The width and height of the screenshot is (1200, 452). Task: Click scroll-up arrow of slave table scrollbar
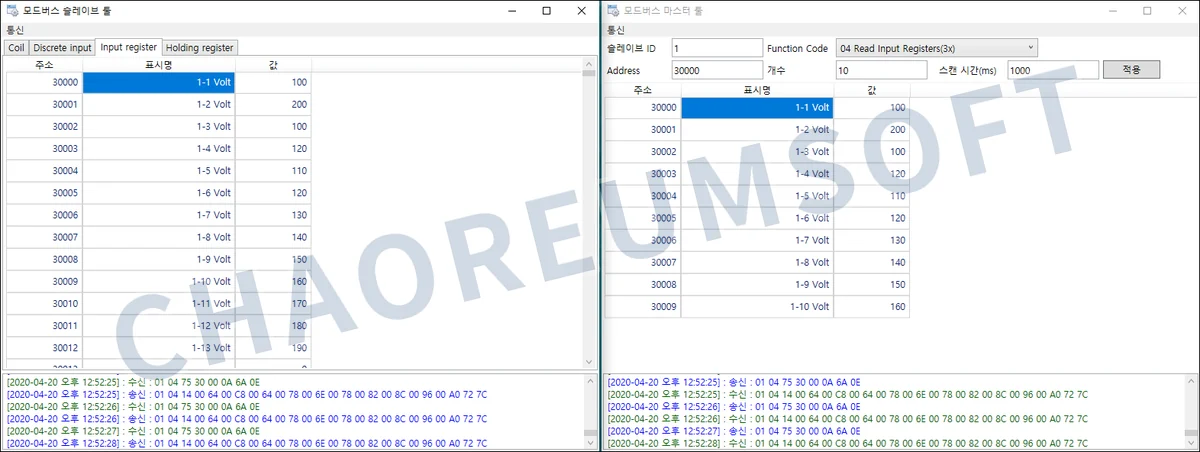[589, 64]
